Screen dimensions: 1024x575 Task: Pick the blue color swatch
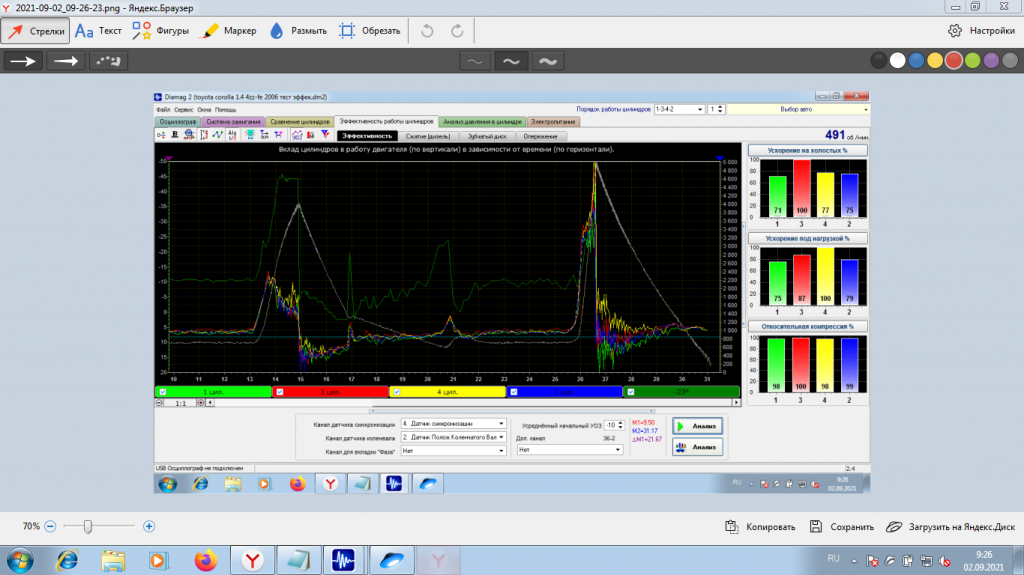(x=916, y=61)
